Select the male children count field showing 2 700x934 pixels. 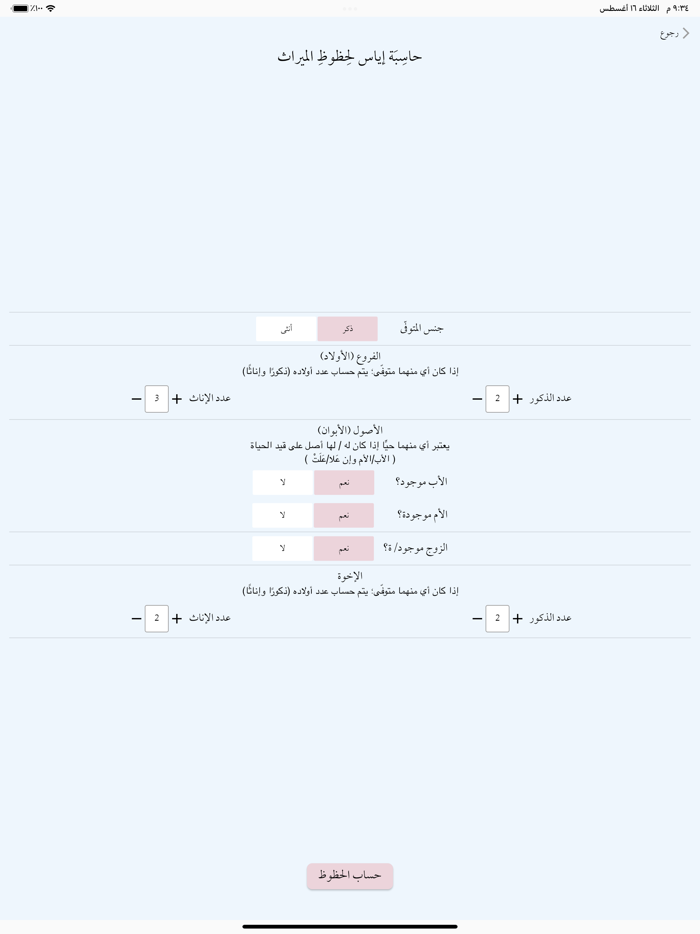click(x=497, y=398)
